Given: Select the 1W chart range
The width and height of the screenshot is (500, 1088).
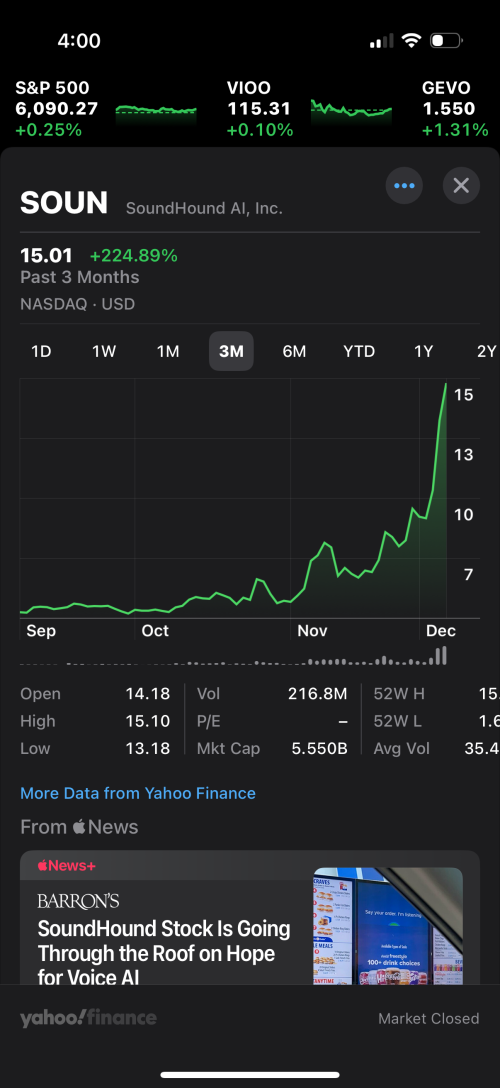Looking at the screenshot, I should (x=104, y=351).
